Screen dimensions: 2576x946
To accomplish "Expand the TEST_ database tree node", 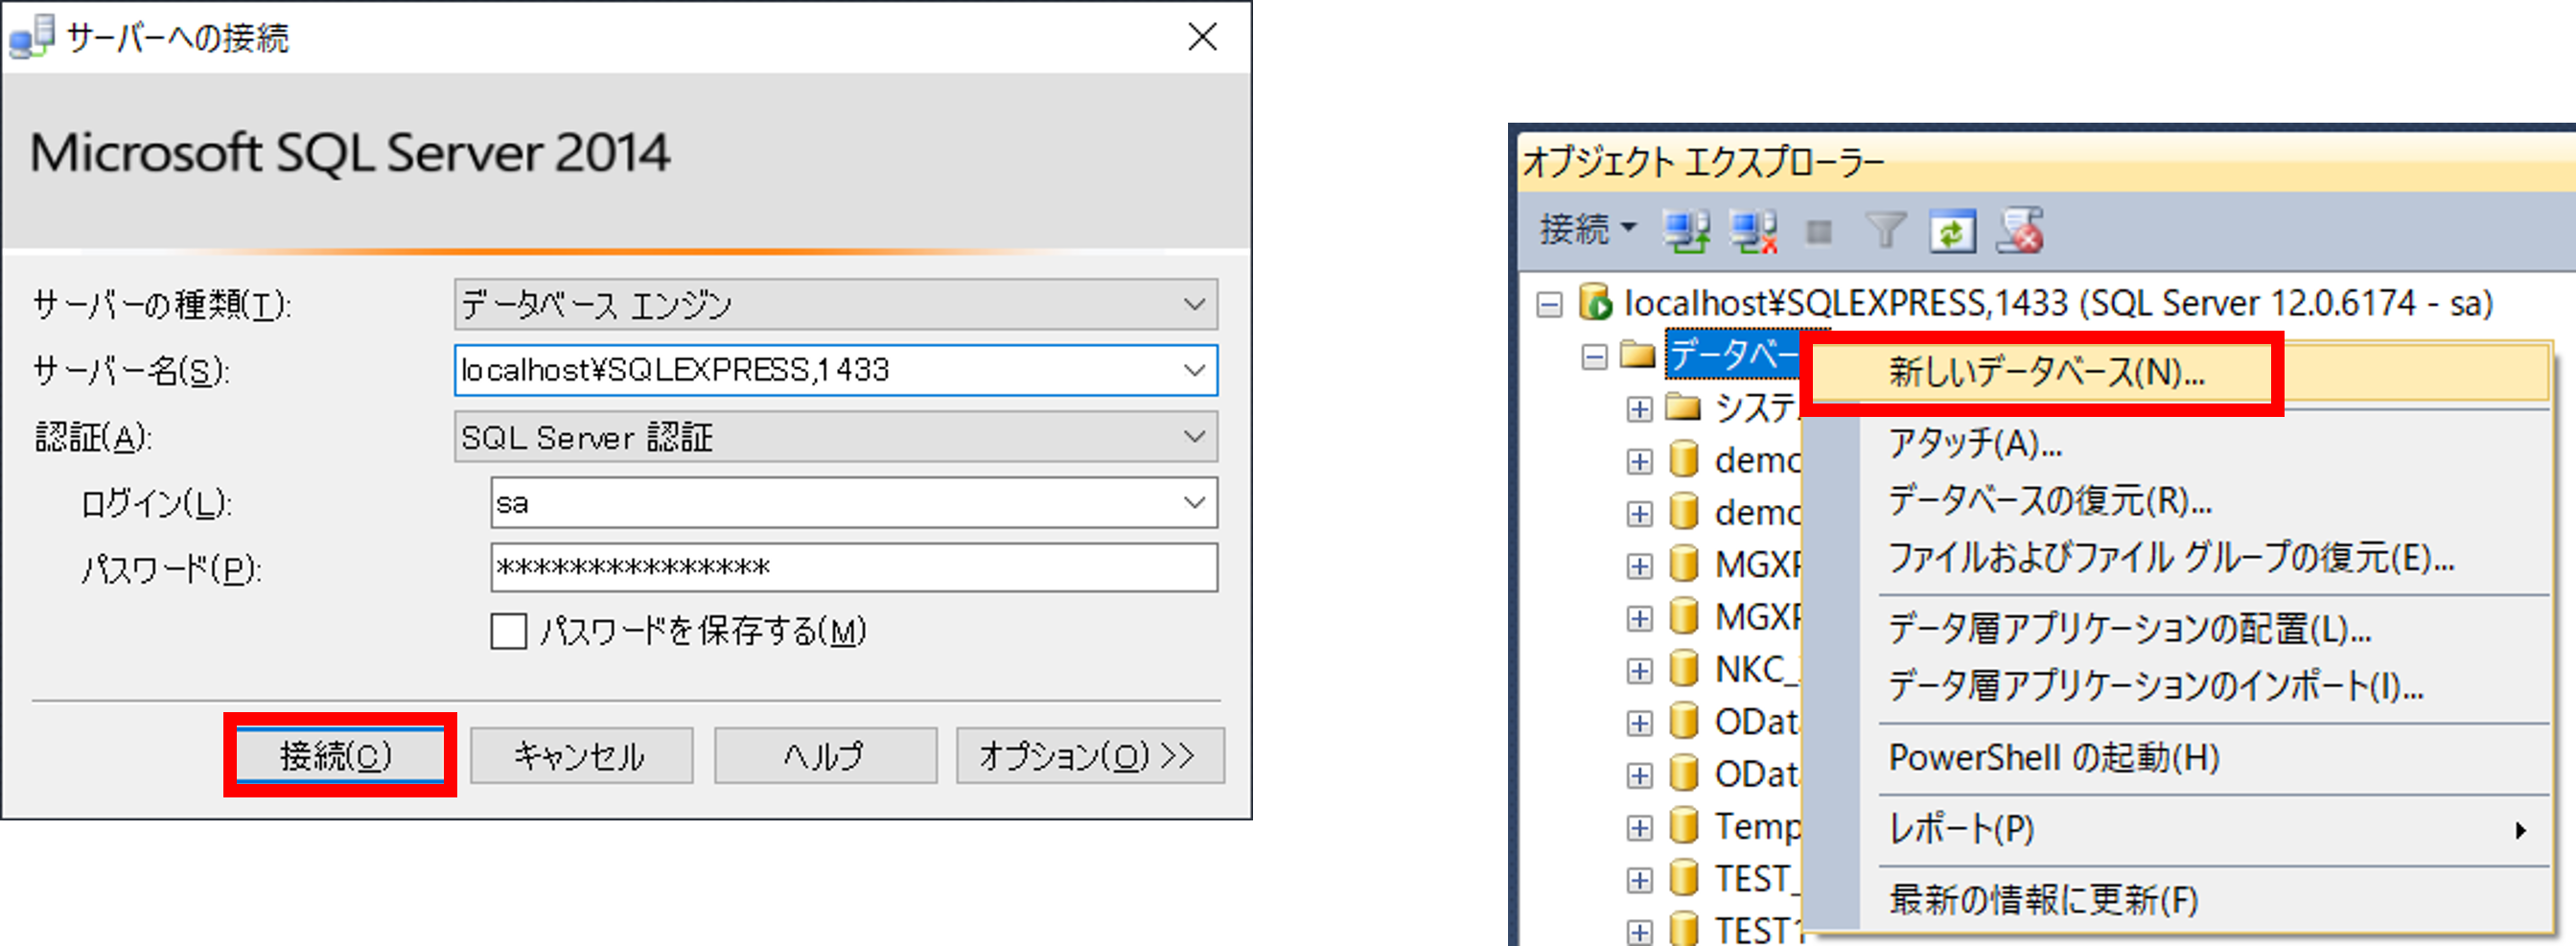I will [1640, 878].
